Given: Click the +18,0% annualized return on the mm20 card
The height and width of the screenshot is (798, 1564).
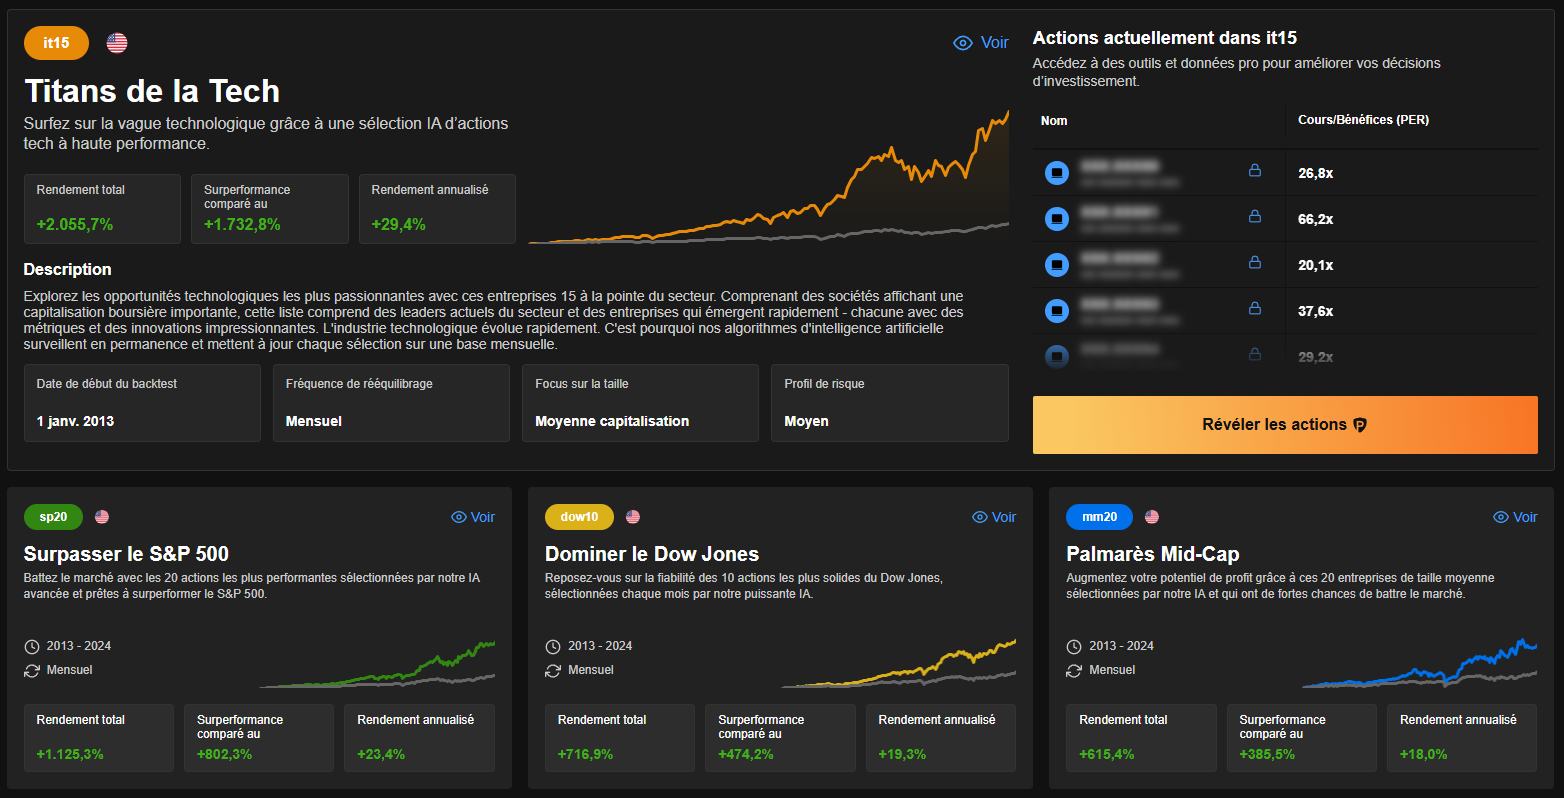Looking at the screenshot, I should click(1424, 754).
